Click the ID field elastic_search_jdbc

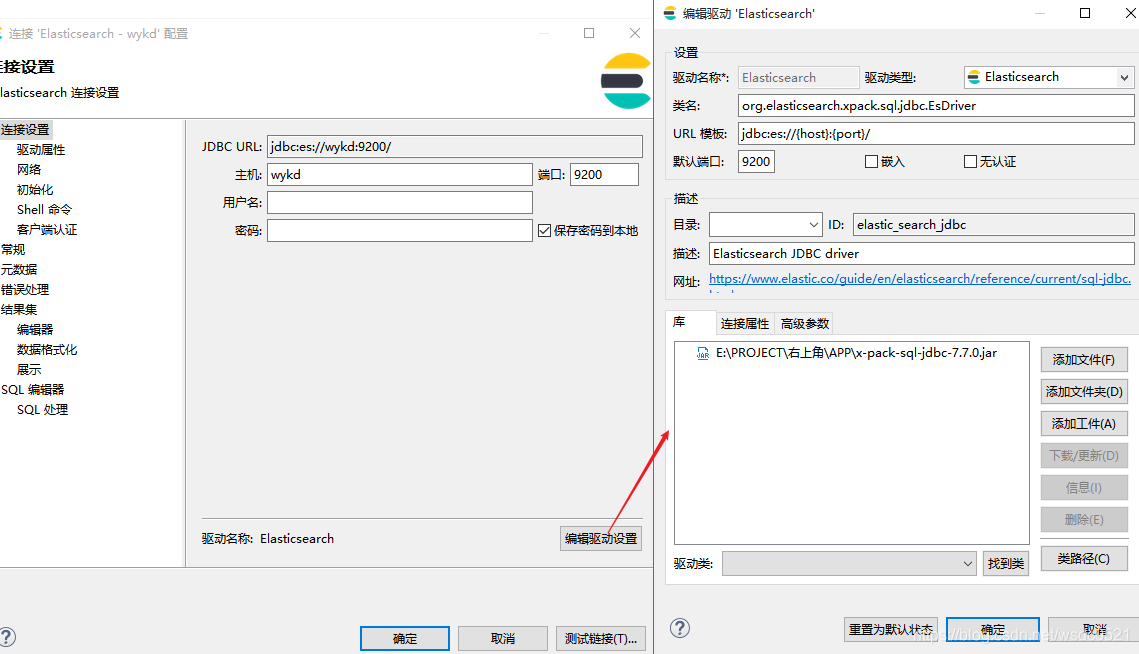click(x=993, y=225)
